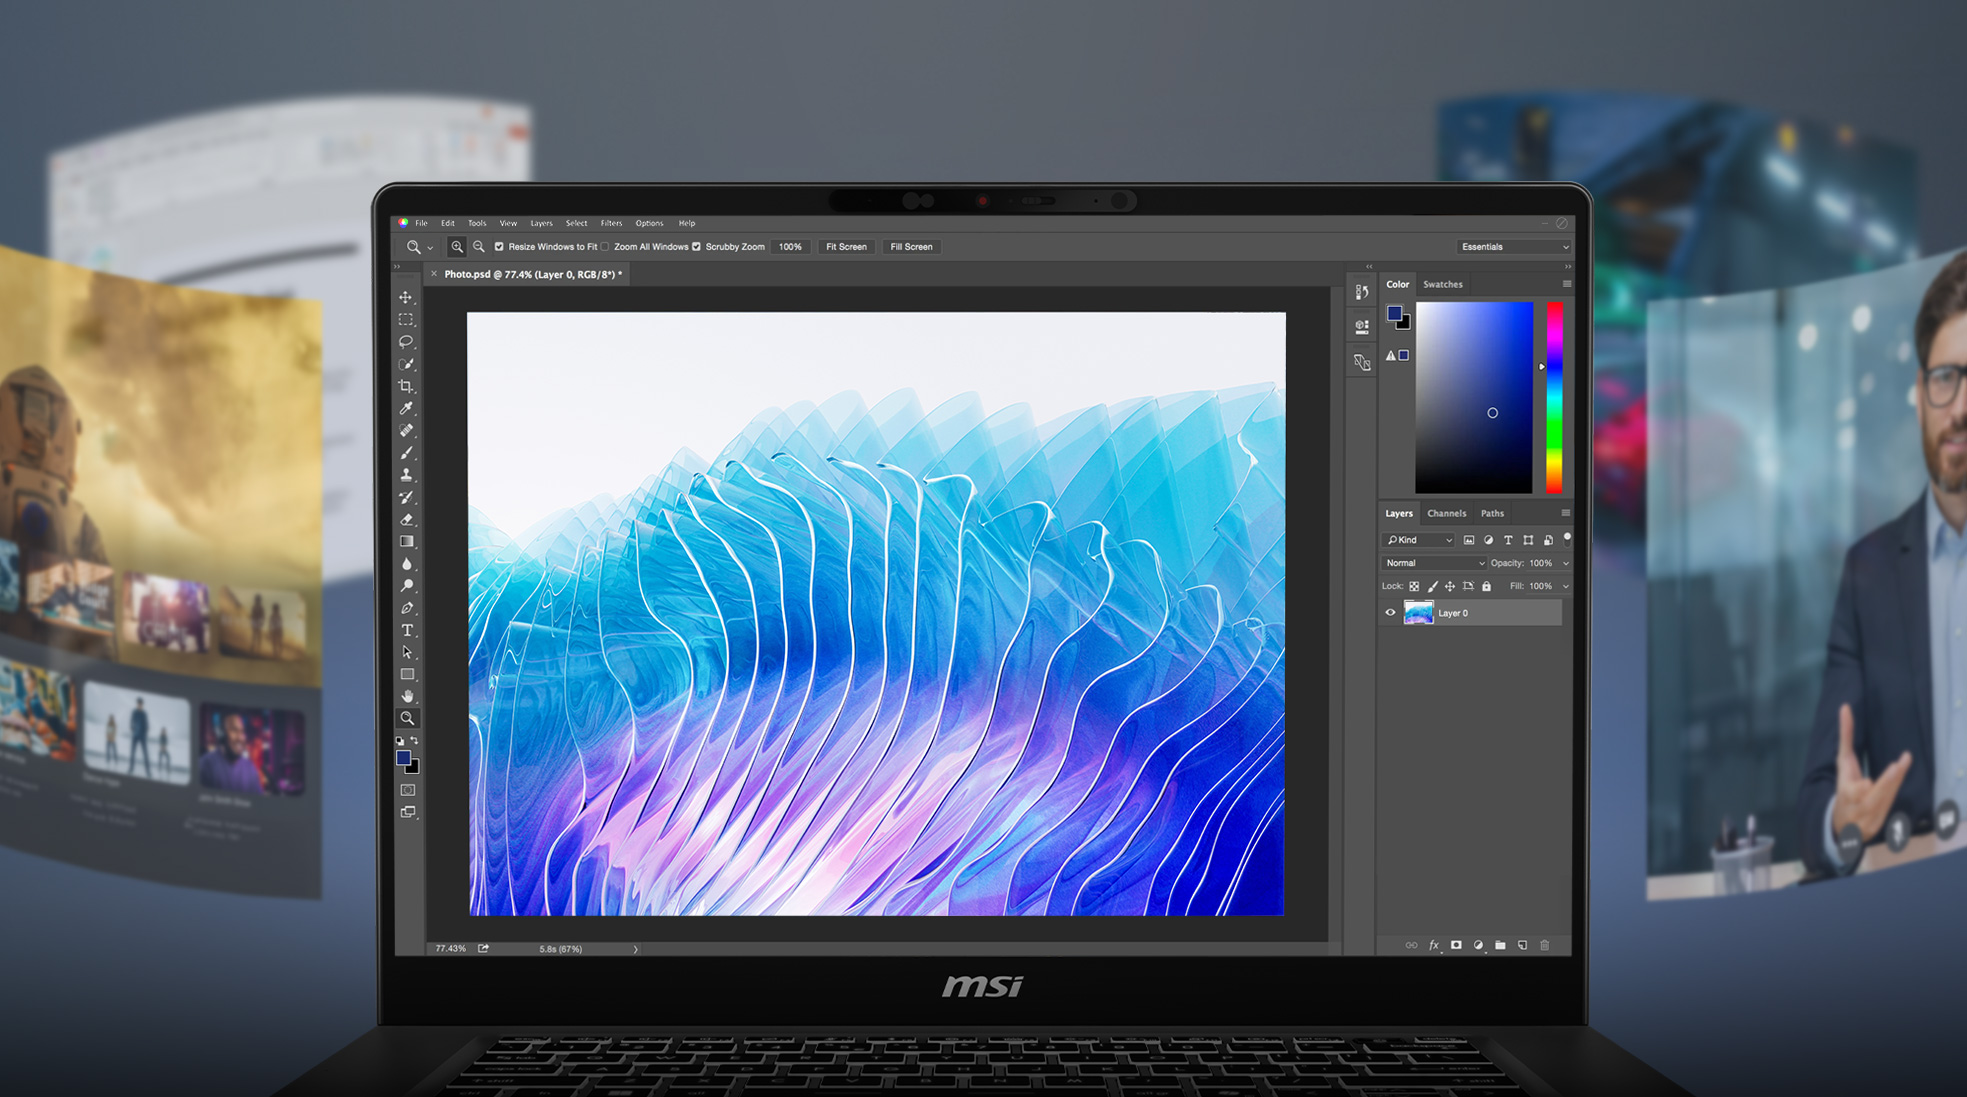The height and width of the screenshot is (1097, 1967).
Task: Enable the Zoom All Windows checkbox
Action: coord(604,246)
